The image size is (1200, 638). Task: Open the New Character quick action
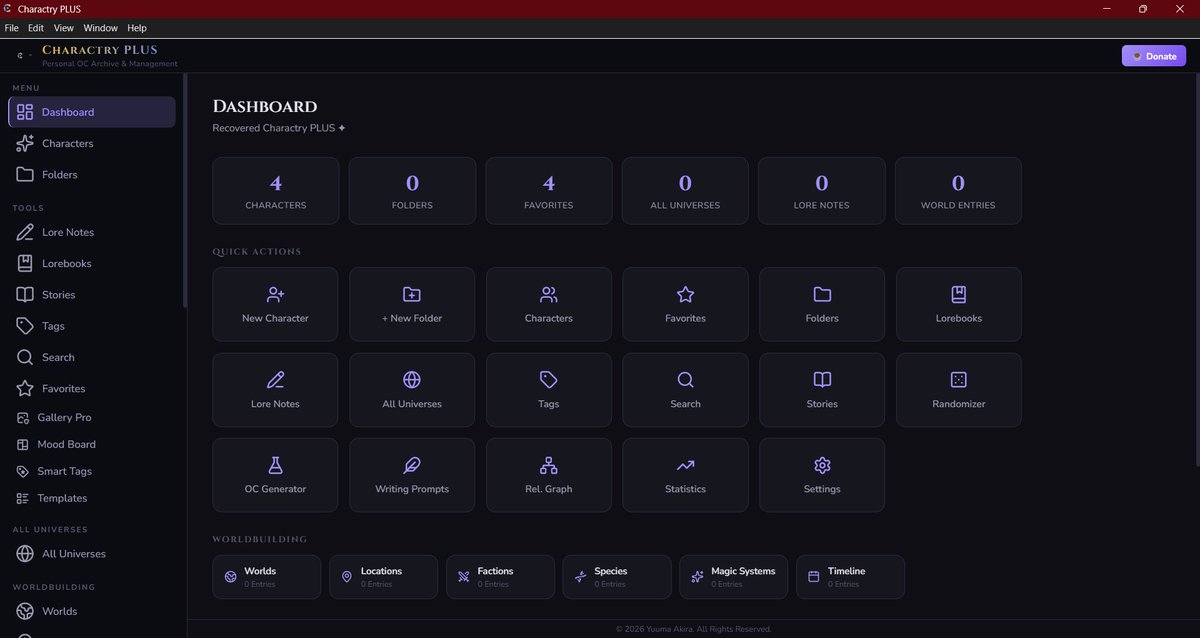pos(275,304)
